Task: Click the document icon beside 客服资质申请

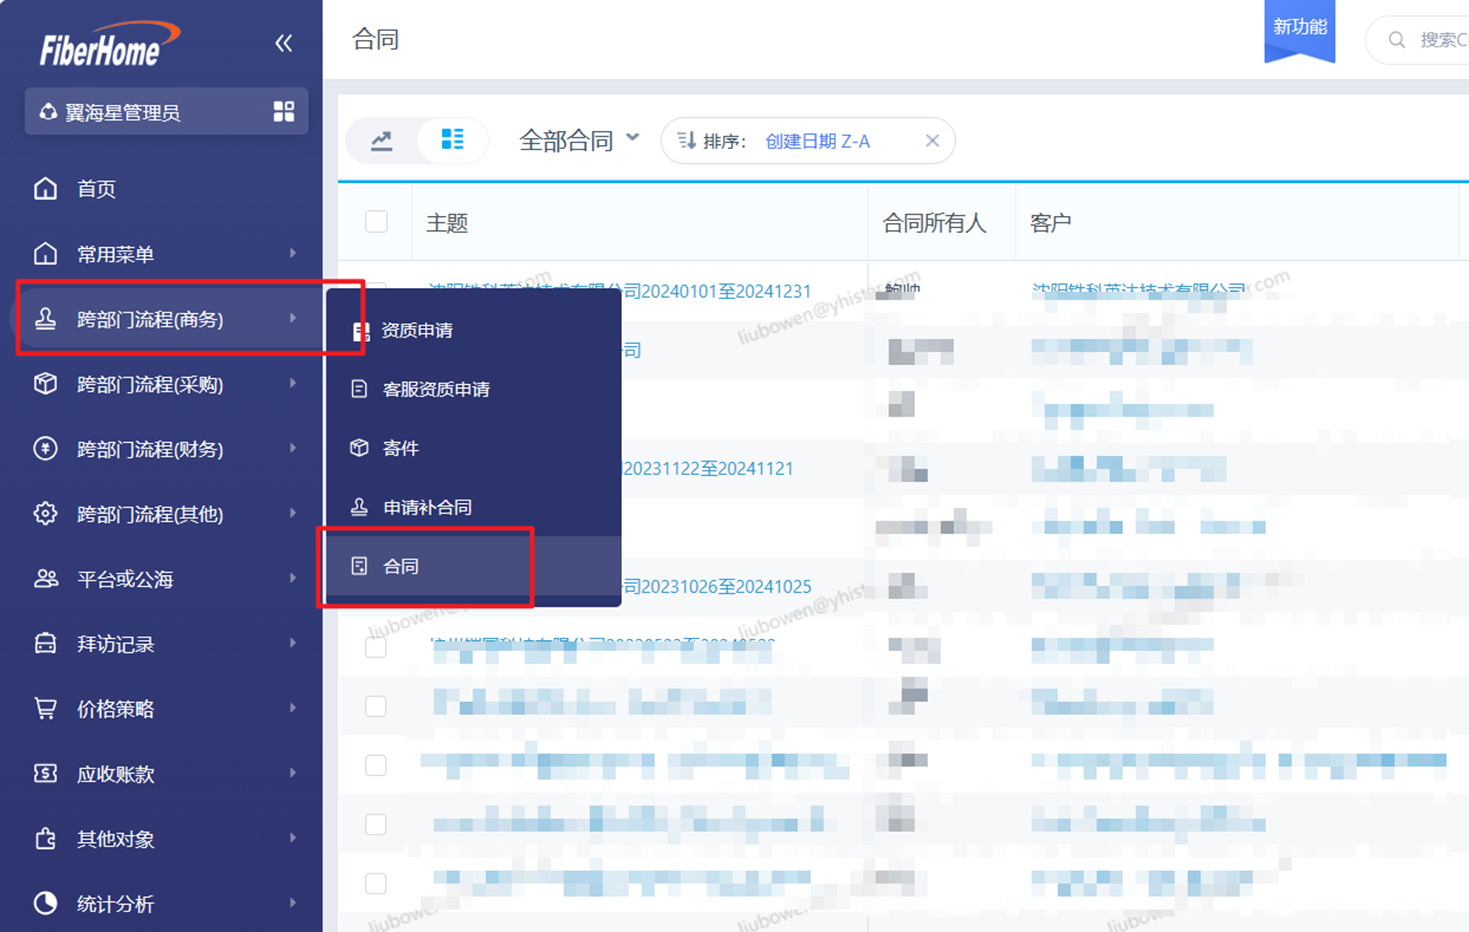Action: click(359, 388)
